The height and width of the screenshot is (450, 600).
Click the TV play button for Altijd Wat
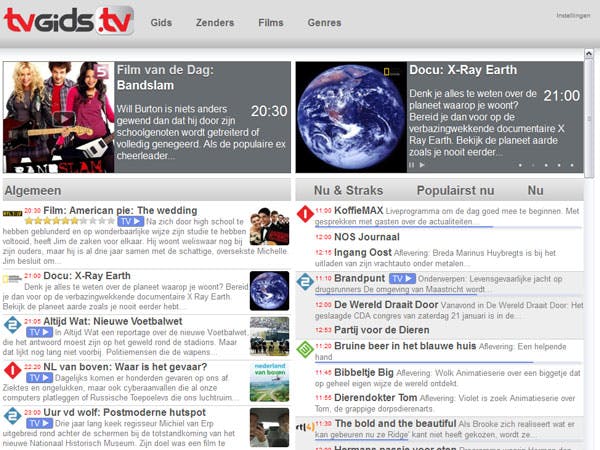(x=39, y=332)
